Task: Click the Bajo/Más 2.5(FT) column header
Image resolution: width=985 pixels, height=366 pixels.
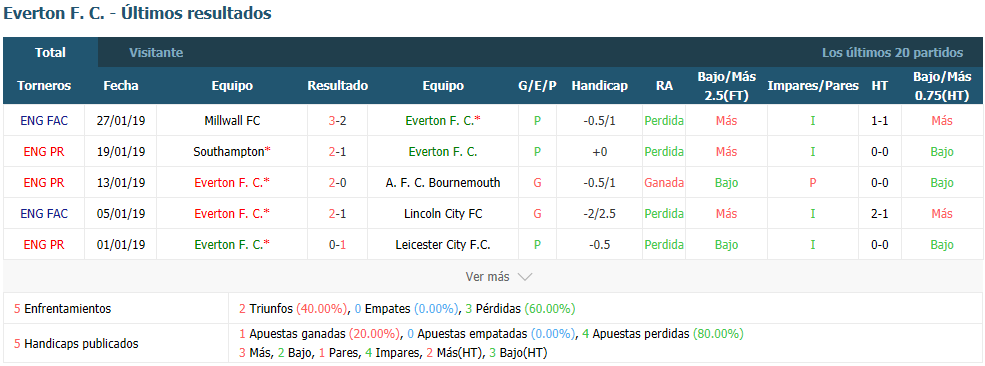Action: point(726,86)
